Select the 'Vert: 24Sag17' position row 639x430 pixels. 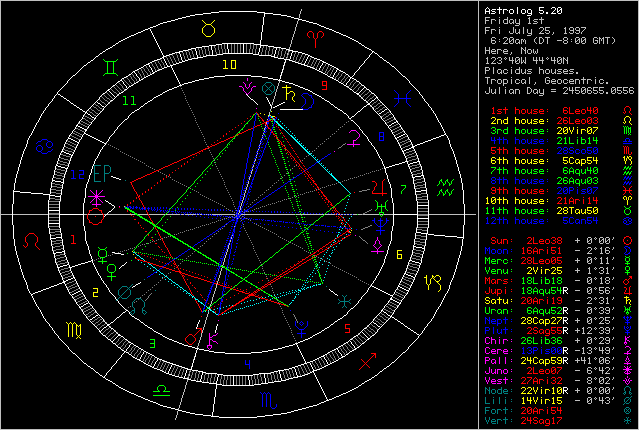[559, 421]
